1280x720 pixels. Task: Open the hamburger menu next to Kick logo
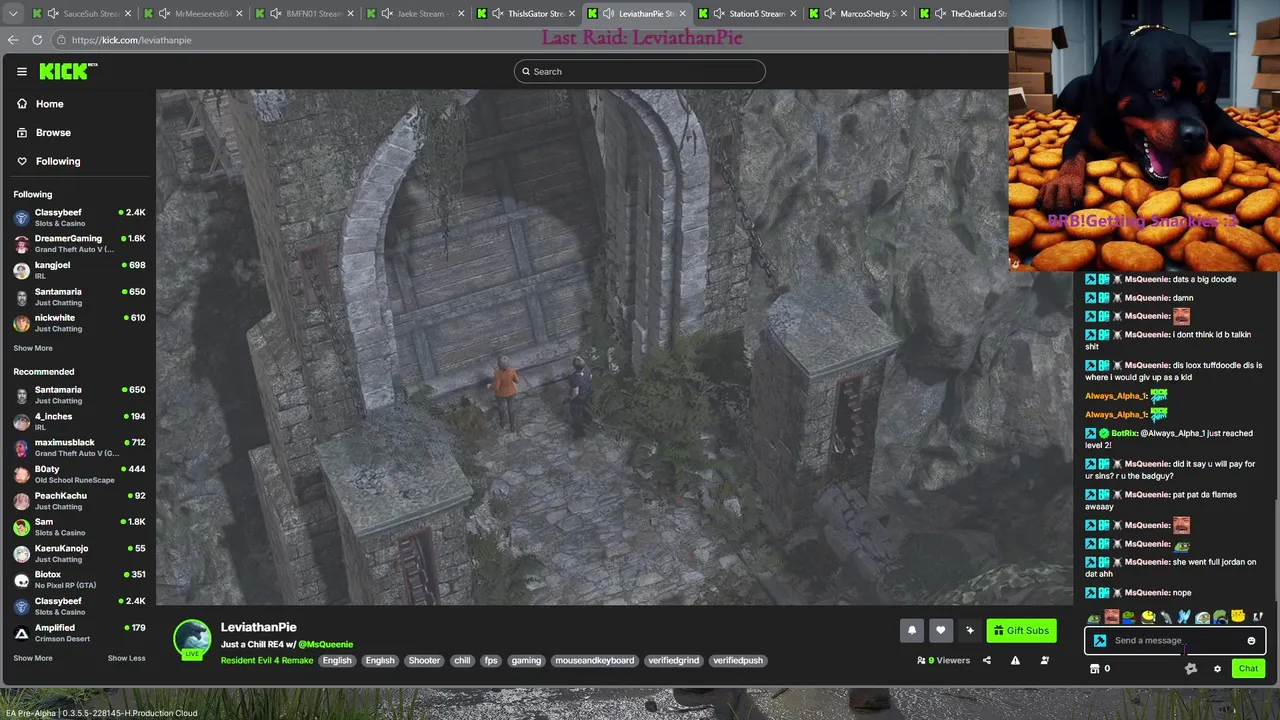click(21, 71)
